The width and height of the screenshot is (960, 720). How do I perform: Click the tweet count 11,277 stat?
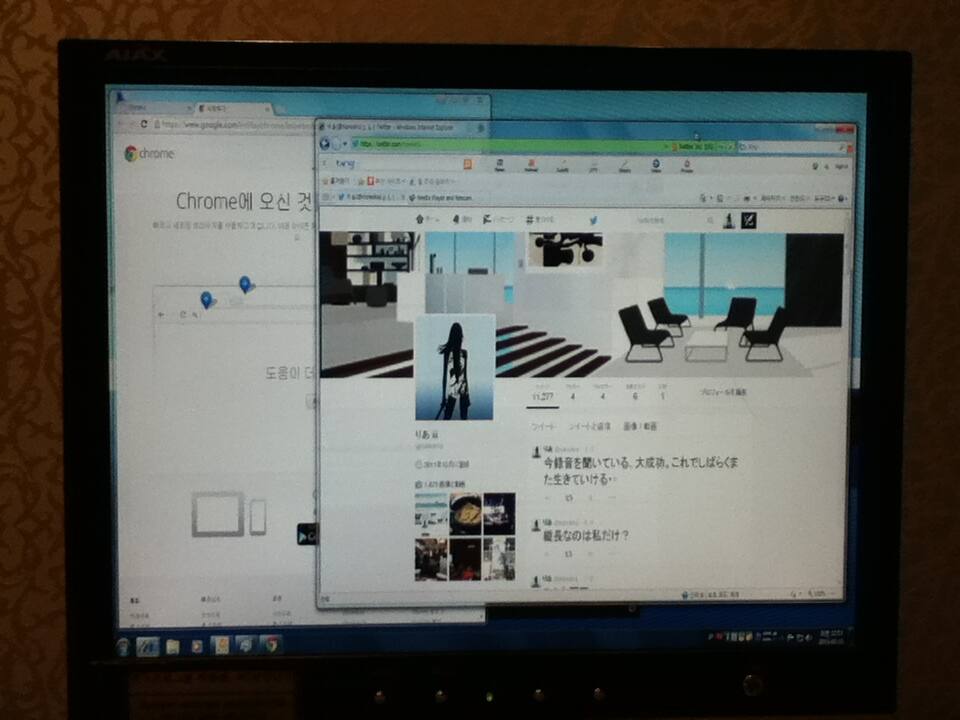tap(542, 394)
